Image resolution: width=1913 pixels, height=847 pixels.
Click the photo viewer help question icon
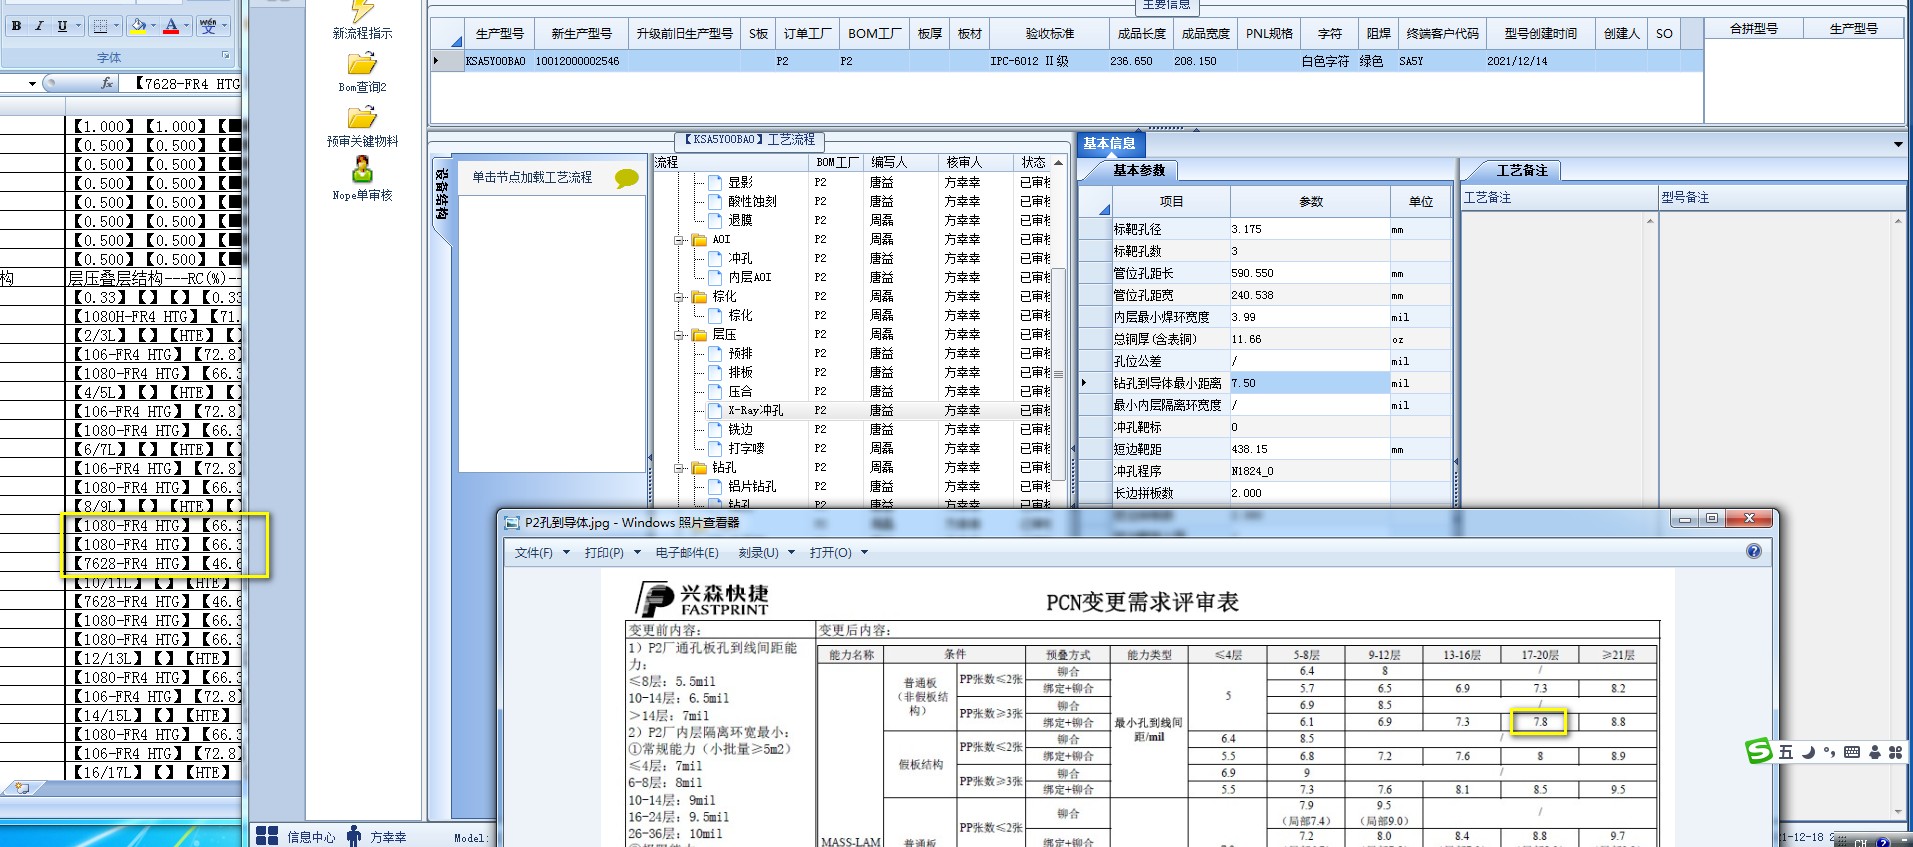click(1753, 551)
